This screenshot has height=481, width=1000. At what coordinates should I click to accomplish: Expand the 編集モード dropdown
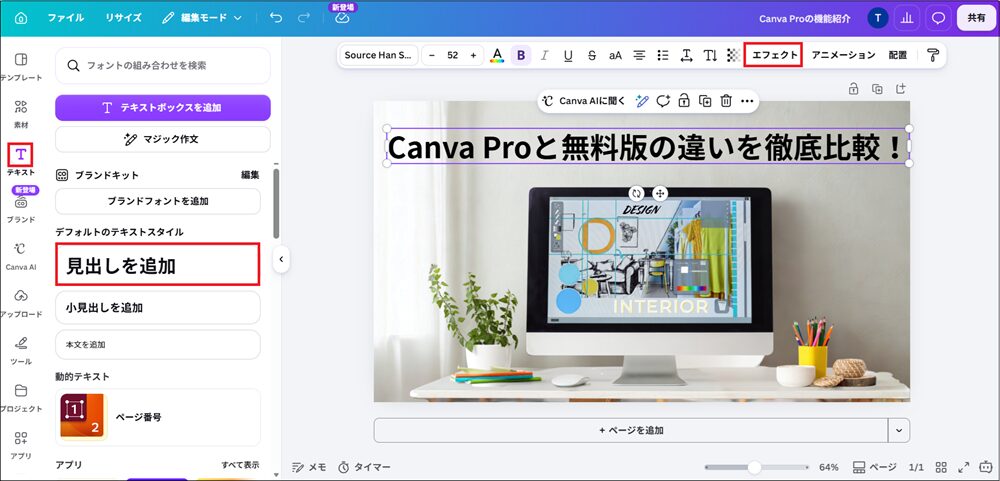[x=202, y=18]
